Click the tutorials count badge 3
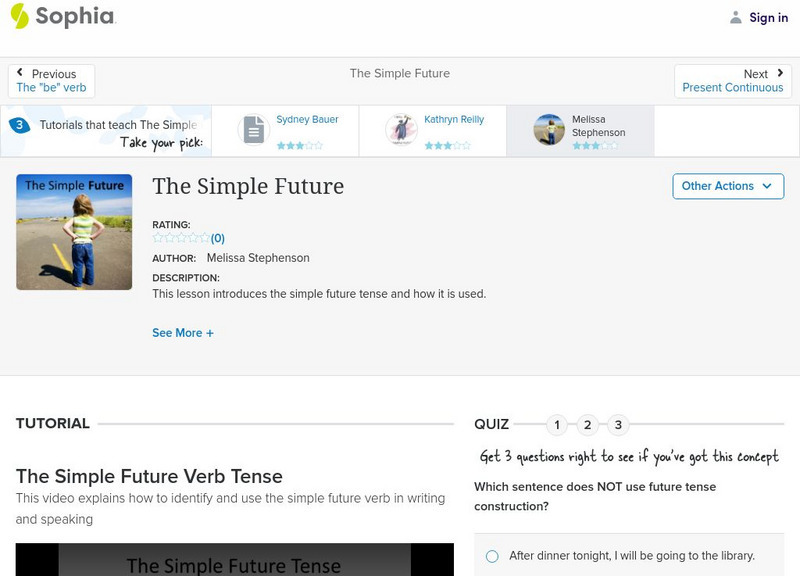 click(x=19, y=125)
